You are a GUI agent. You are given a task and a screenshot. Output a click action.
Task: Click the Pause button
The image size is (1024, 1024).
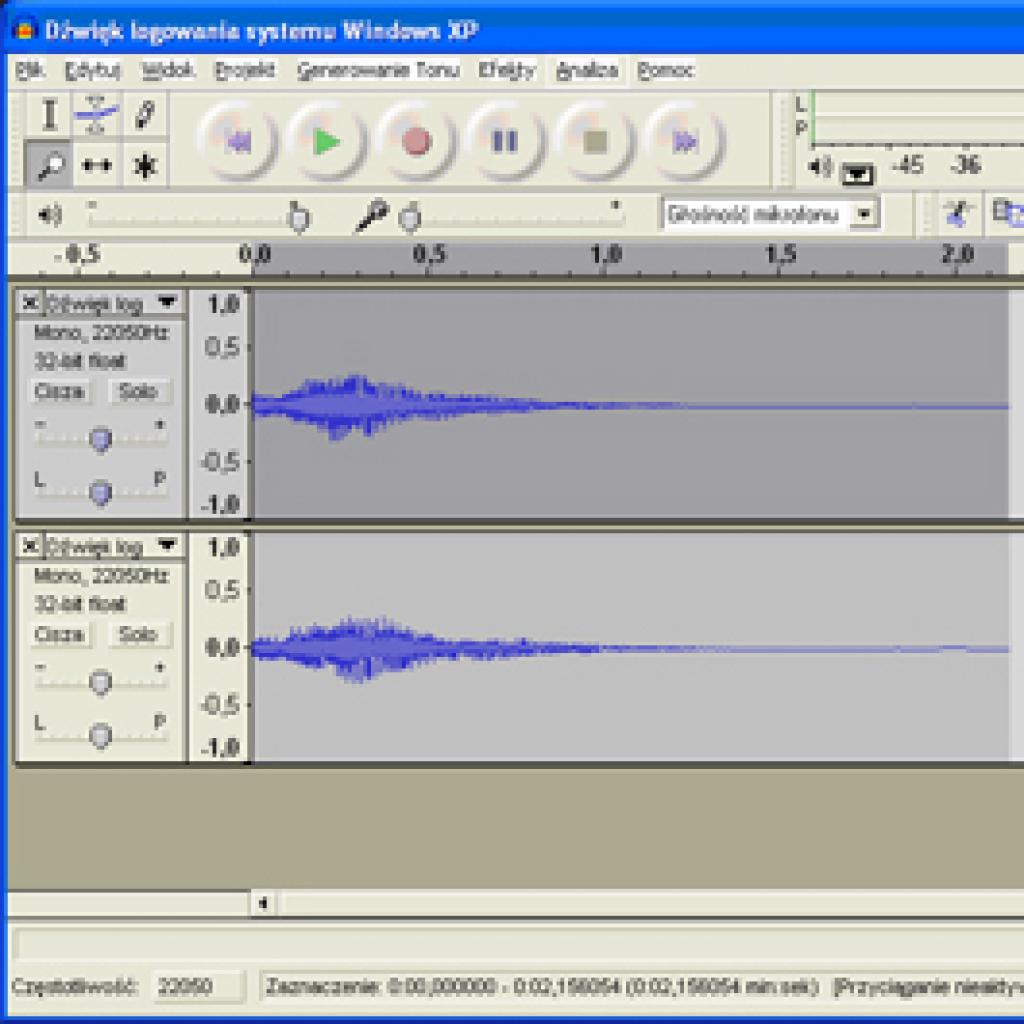click(505, 141)
